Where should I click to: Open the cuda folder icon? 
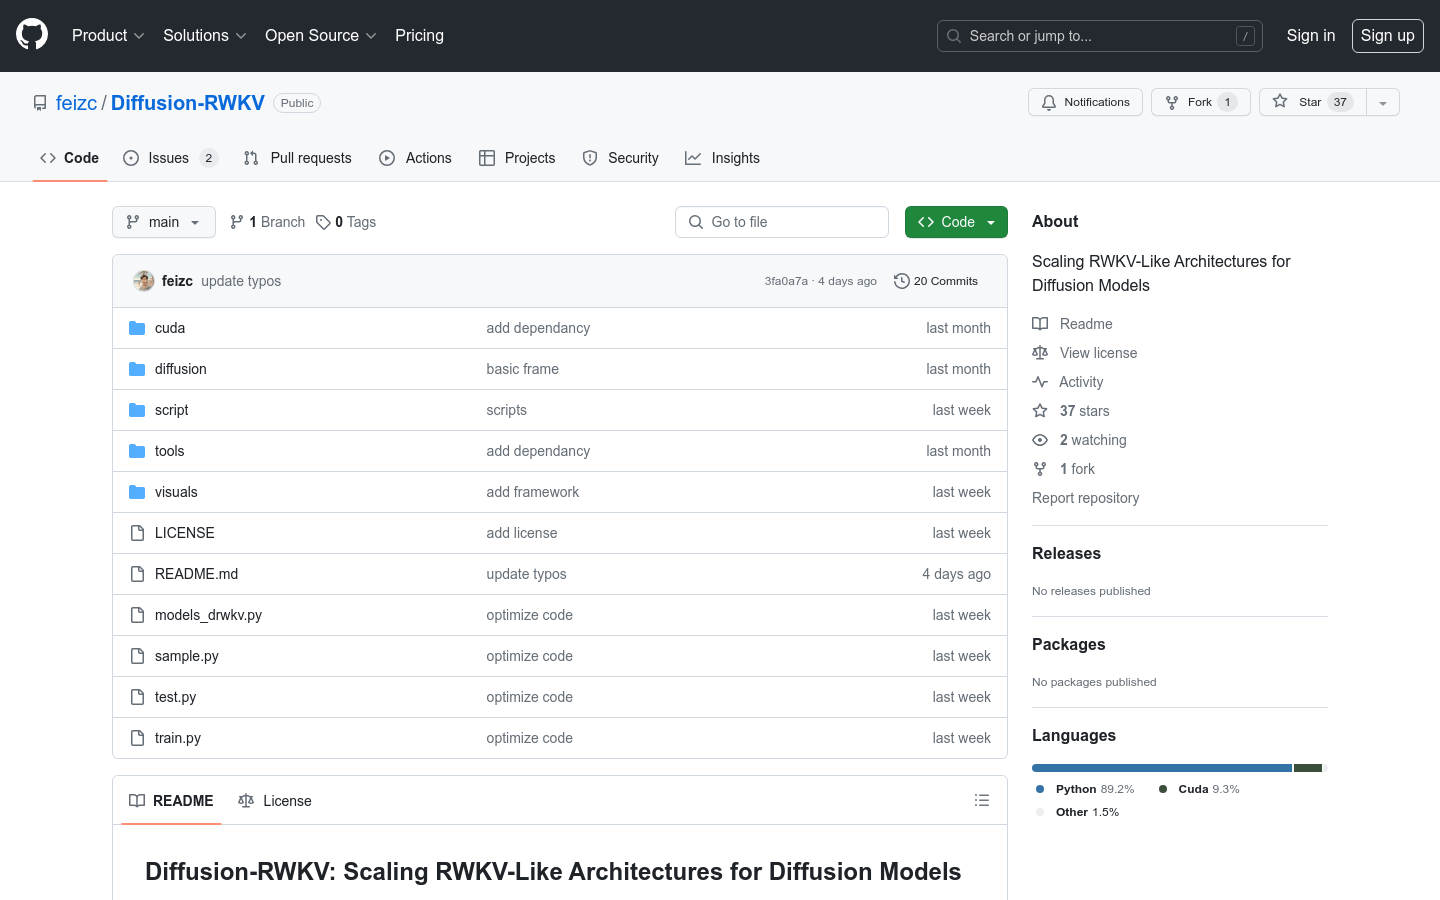(x=137, y=328)
